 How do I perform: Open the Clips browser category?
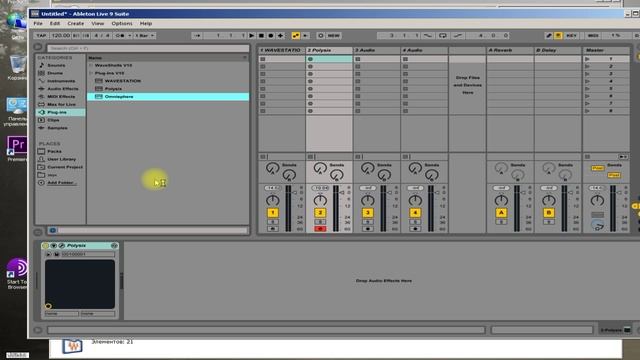53,120
